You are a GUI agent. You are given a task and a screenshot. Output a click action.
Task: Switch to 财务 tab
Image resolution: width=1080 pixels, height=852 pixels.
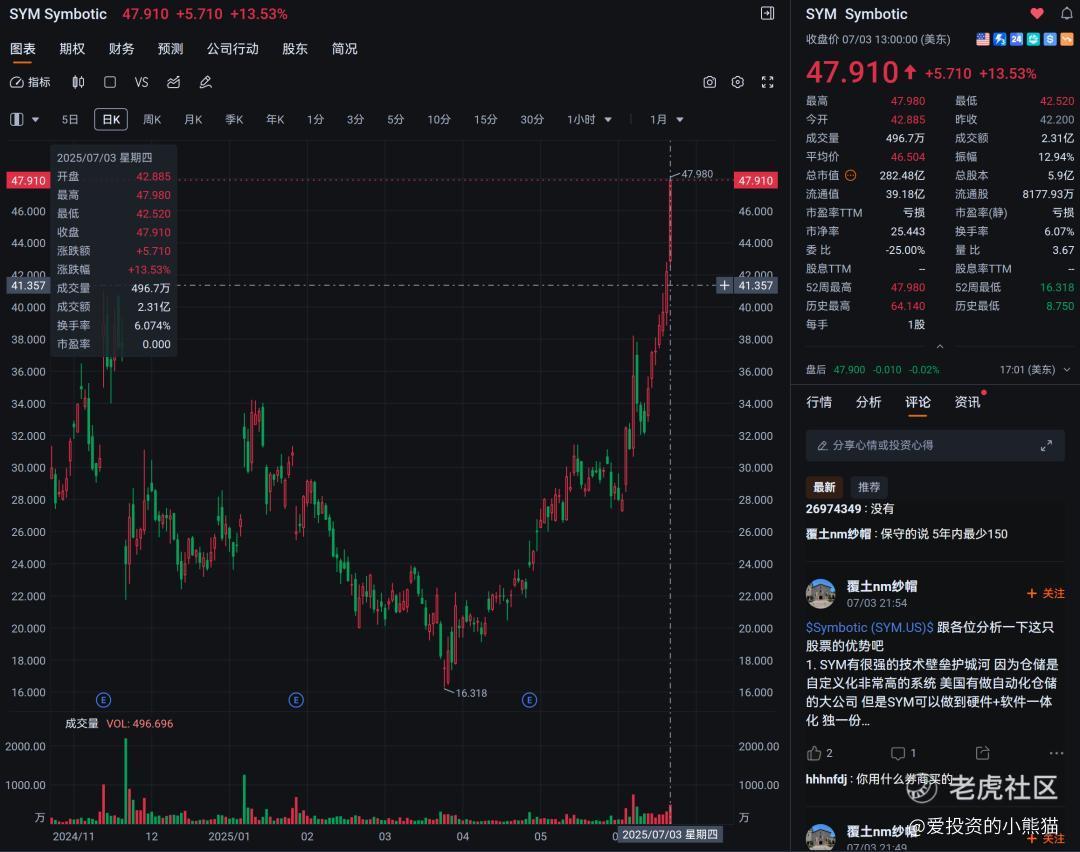click(x=121, y=49)
